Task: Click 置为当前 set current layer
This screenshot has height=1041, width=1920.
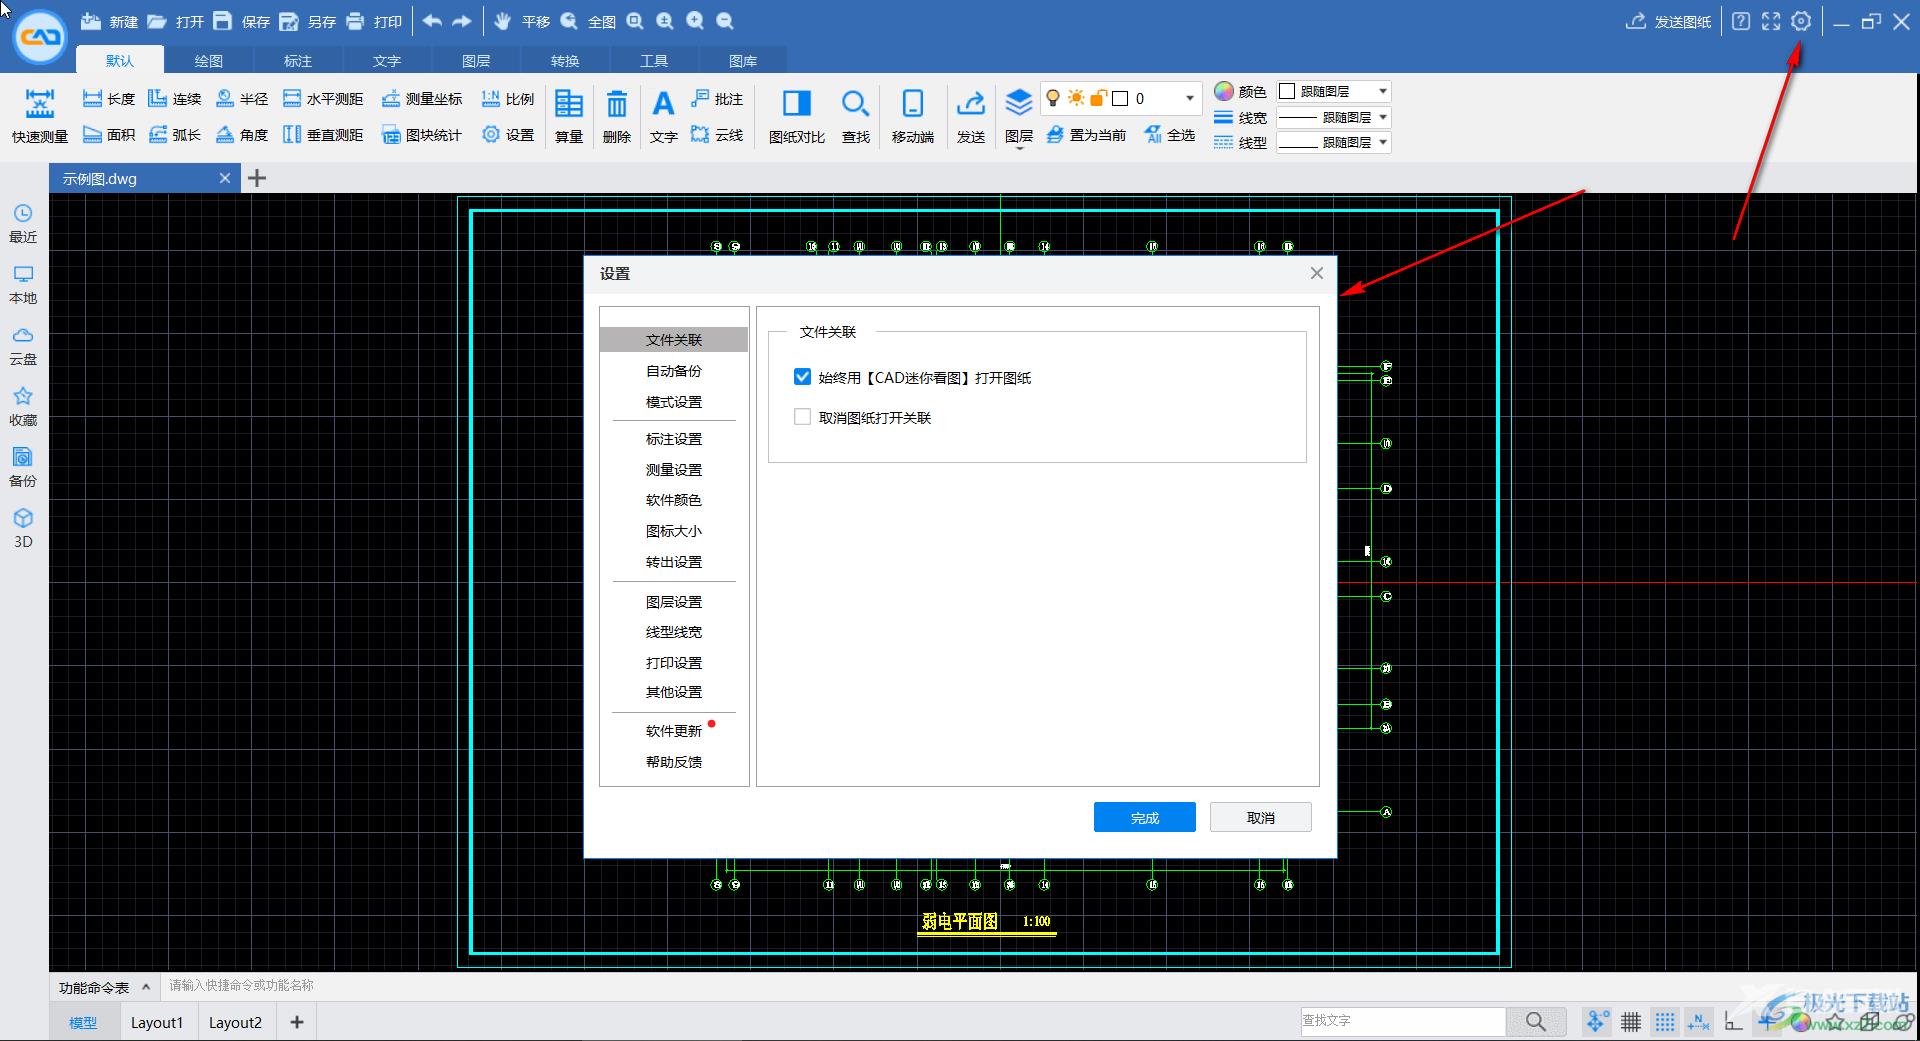Action: click(x=1086, y=134)
